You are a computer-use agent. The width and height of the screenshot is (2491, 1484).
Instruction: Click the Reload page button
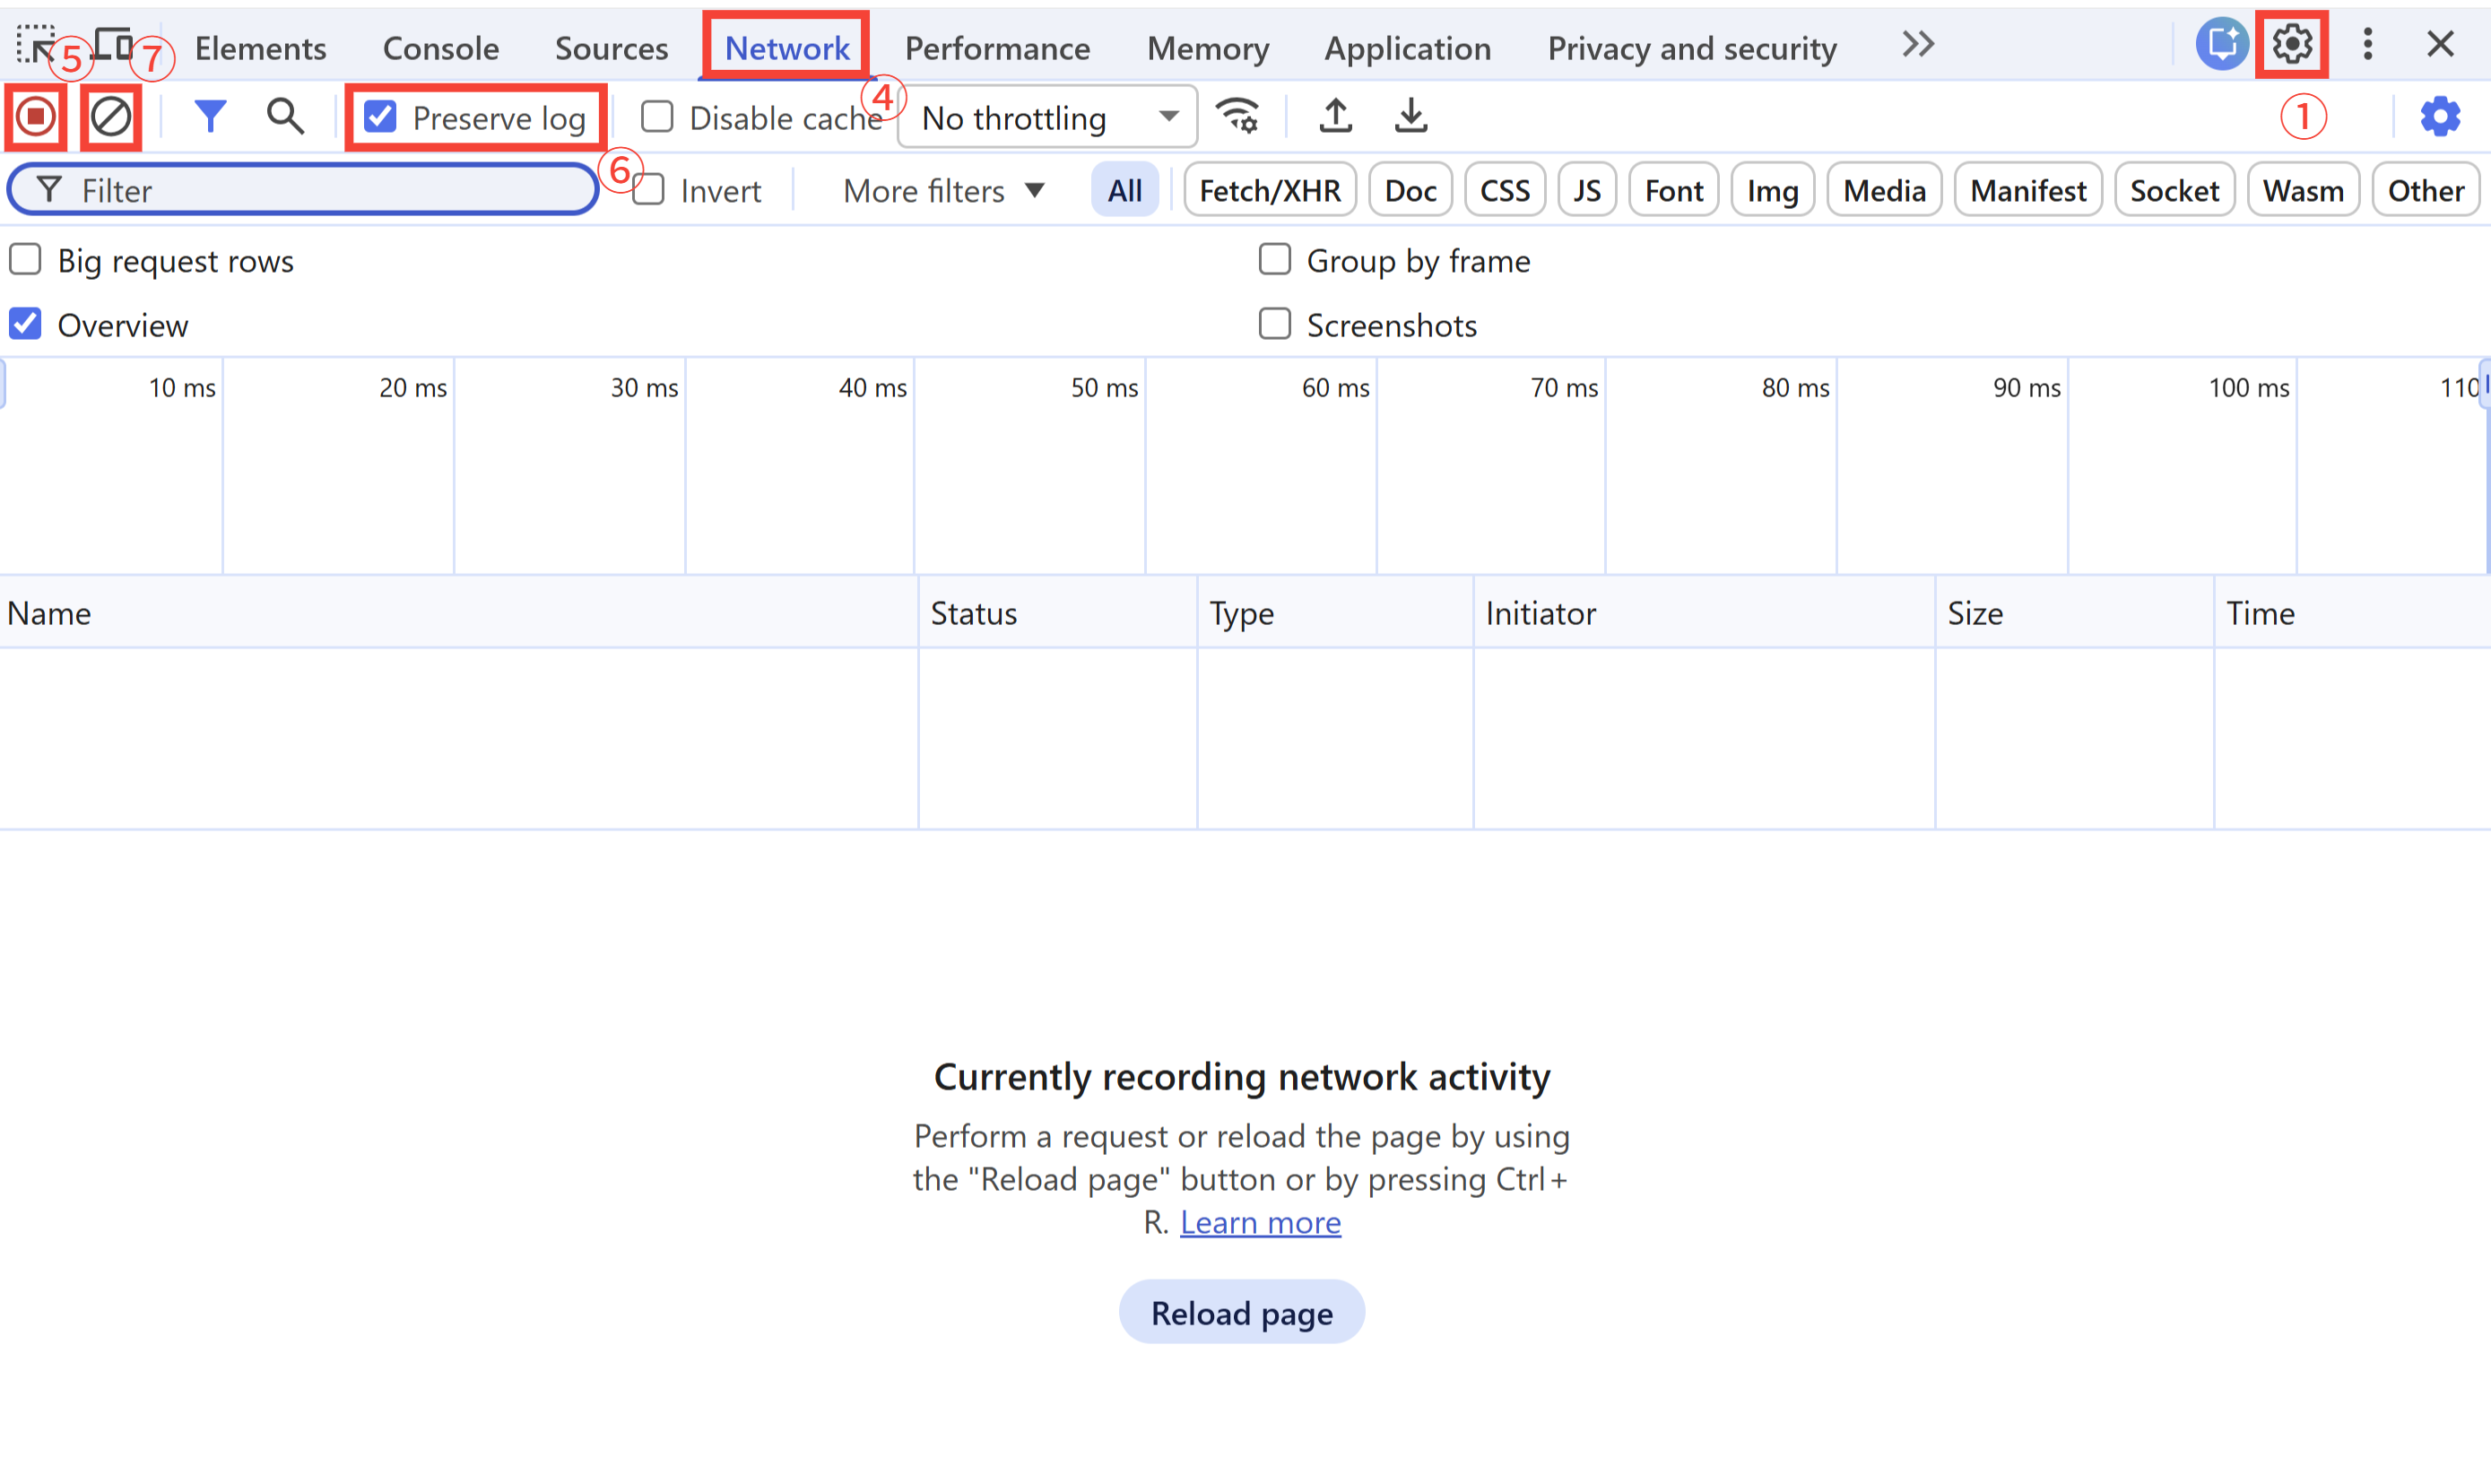pyautogui.click(x=1241, y=1312)
